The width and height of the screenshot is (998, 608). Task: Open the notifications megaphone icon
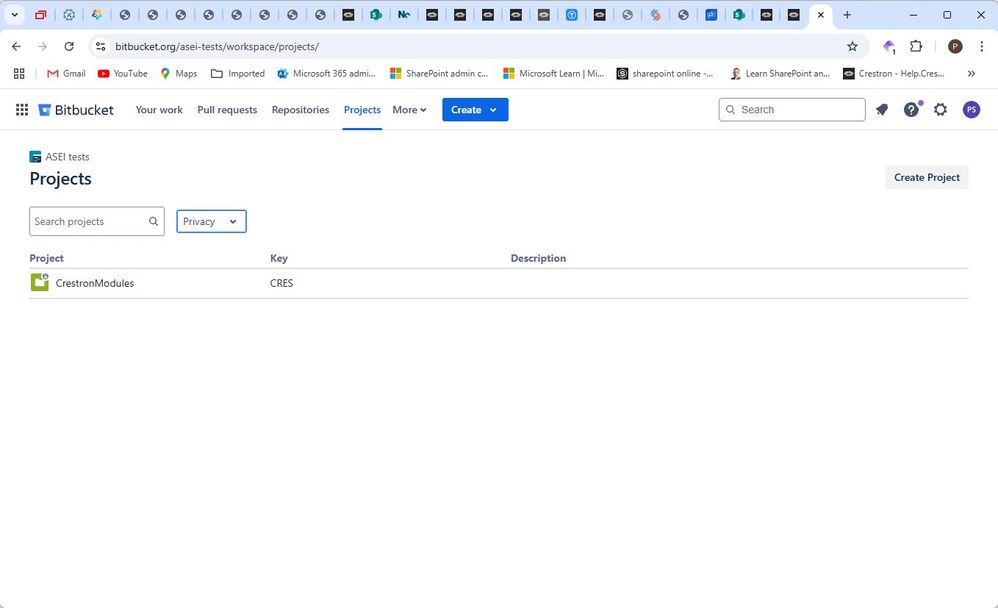[882, 110]
